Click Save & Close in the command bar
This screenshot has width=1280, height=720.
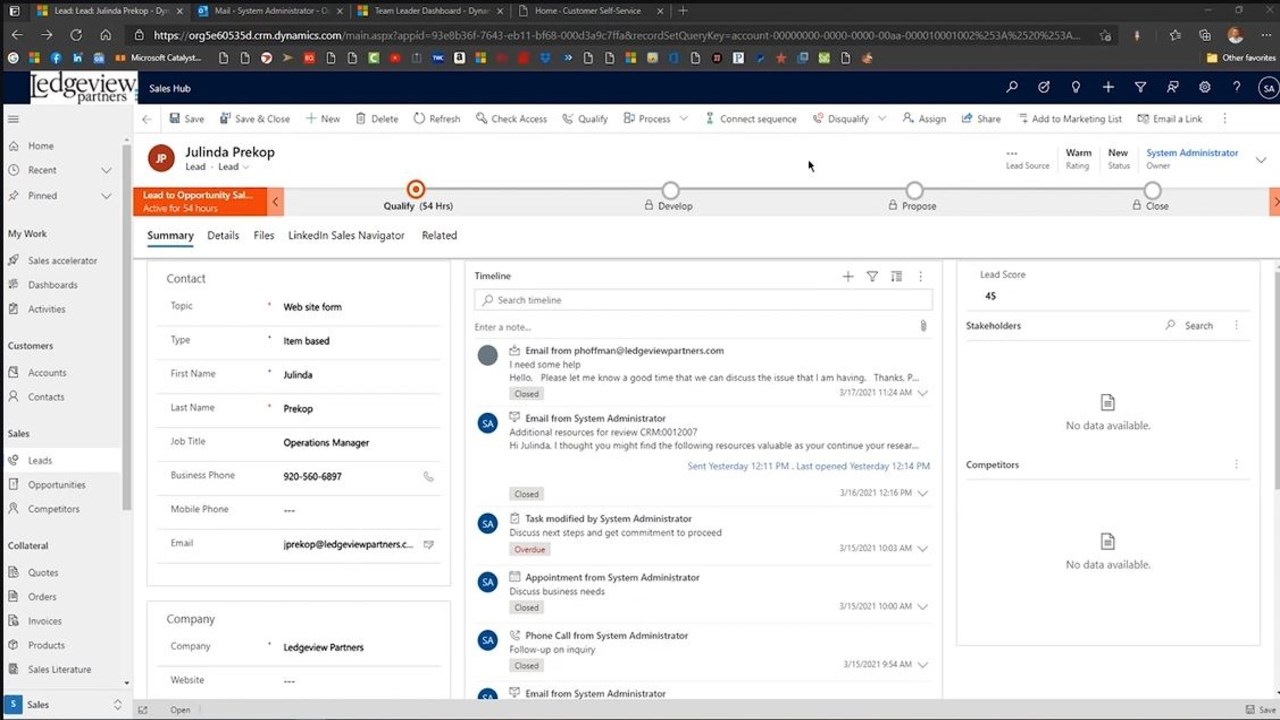tap(255, 118)
